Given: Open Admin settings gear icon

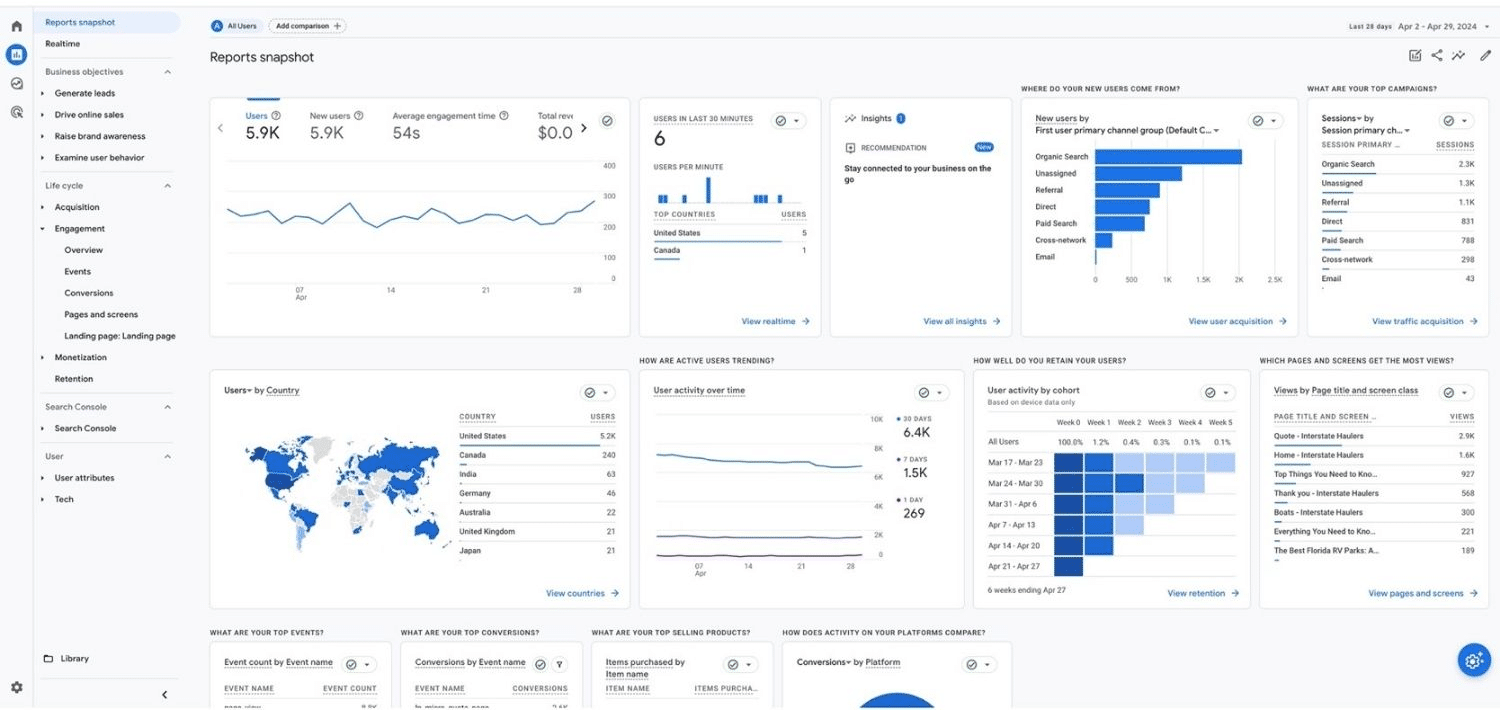Looking at the screenshot, I should point(16,688).
